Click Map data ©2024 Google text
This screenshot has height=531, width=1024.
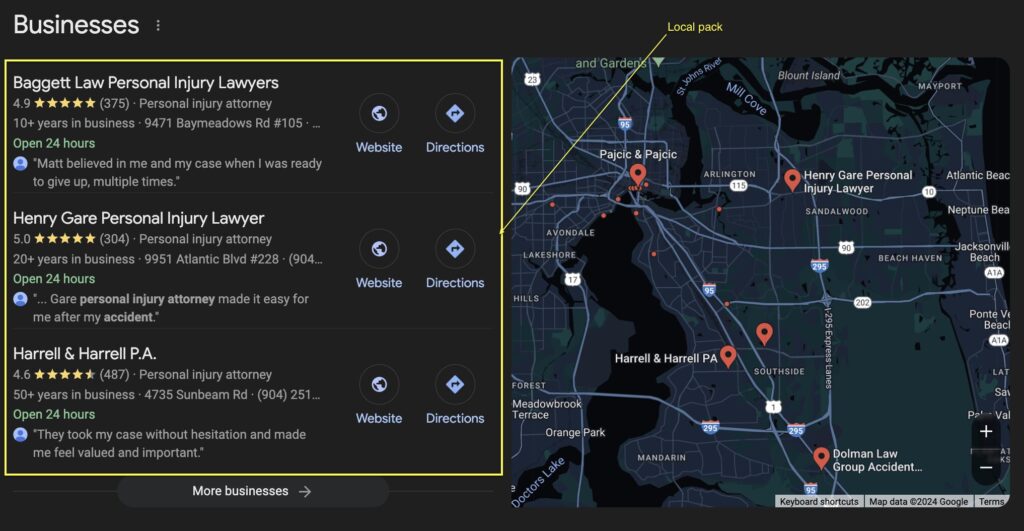(x=918, y=502)
